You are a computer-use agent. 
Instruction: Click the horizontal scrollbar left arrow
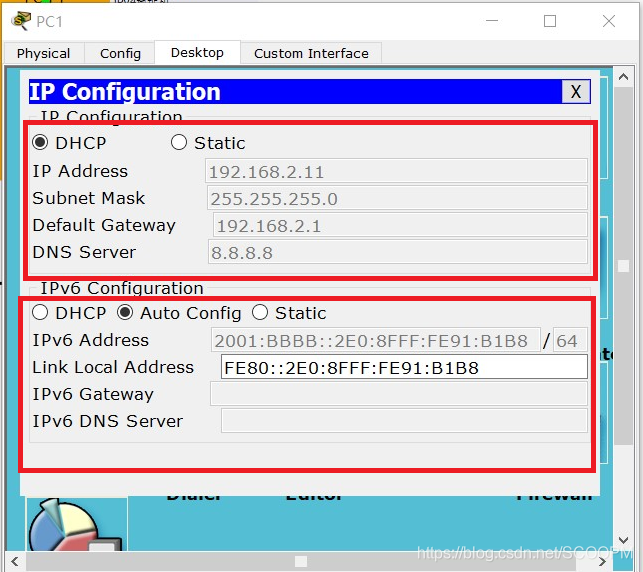15,561
